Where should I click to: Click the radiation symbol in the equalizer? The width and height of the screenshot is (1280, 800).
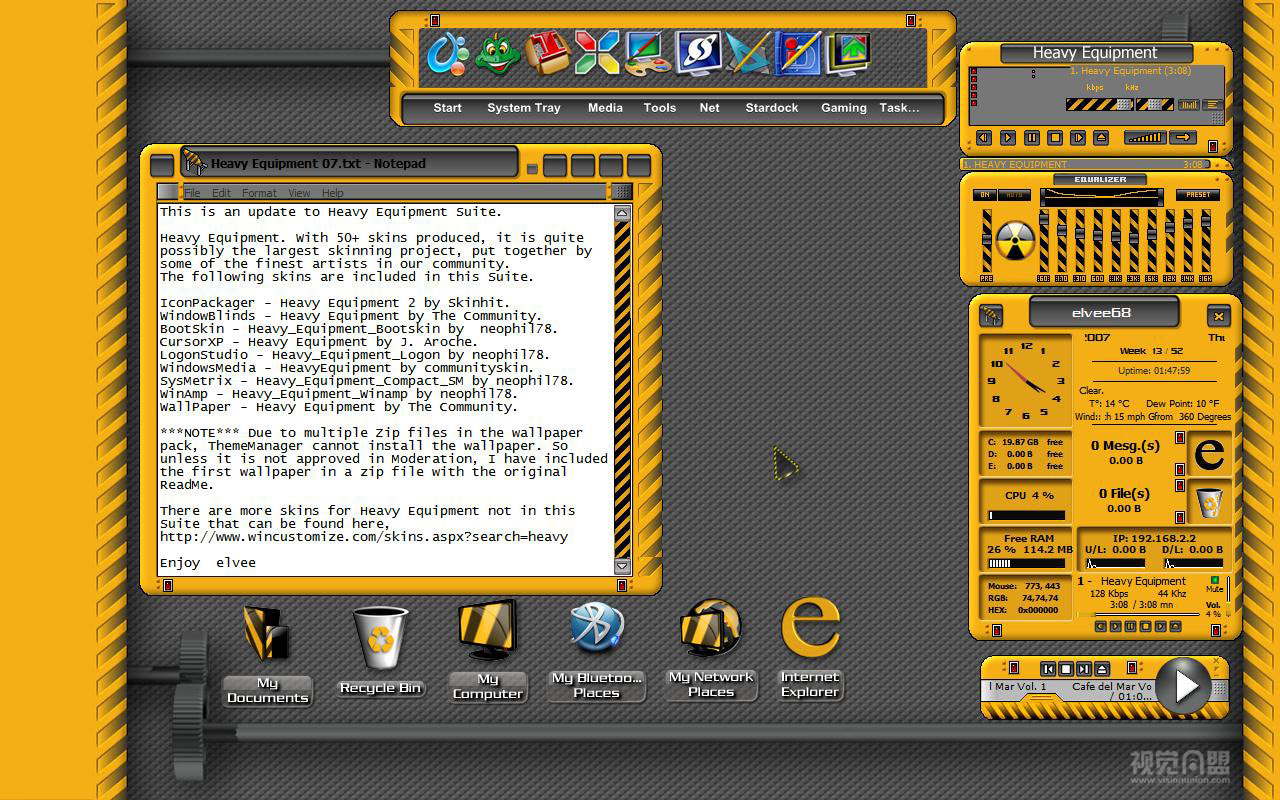point(1014,240)
